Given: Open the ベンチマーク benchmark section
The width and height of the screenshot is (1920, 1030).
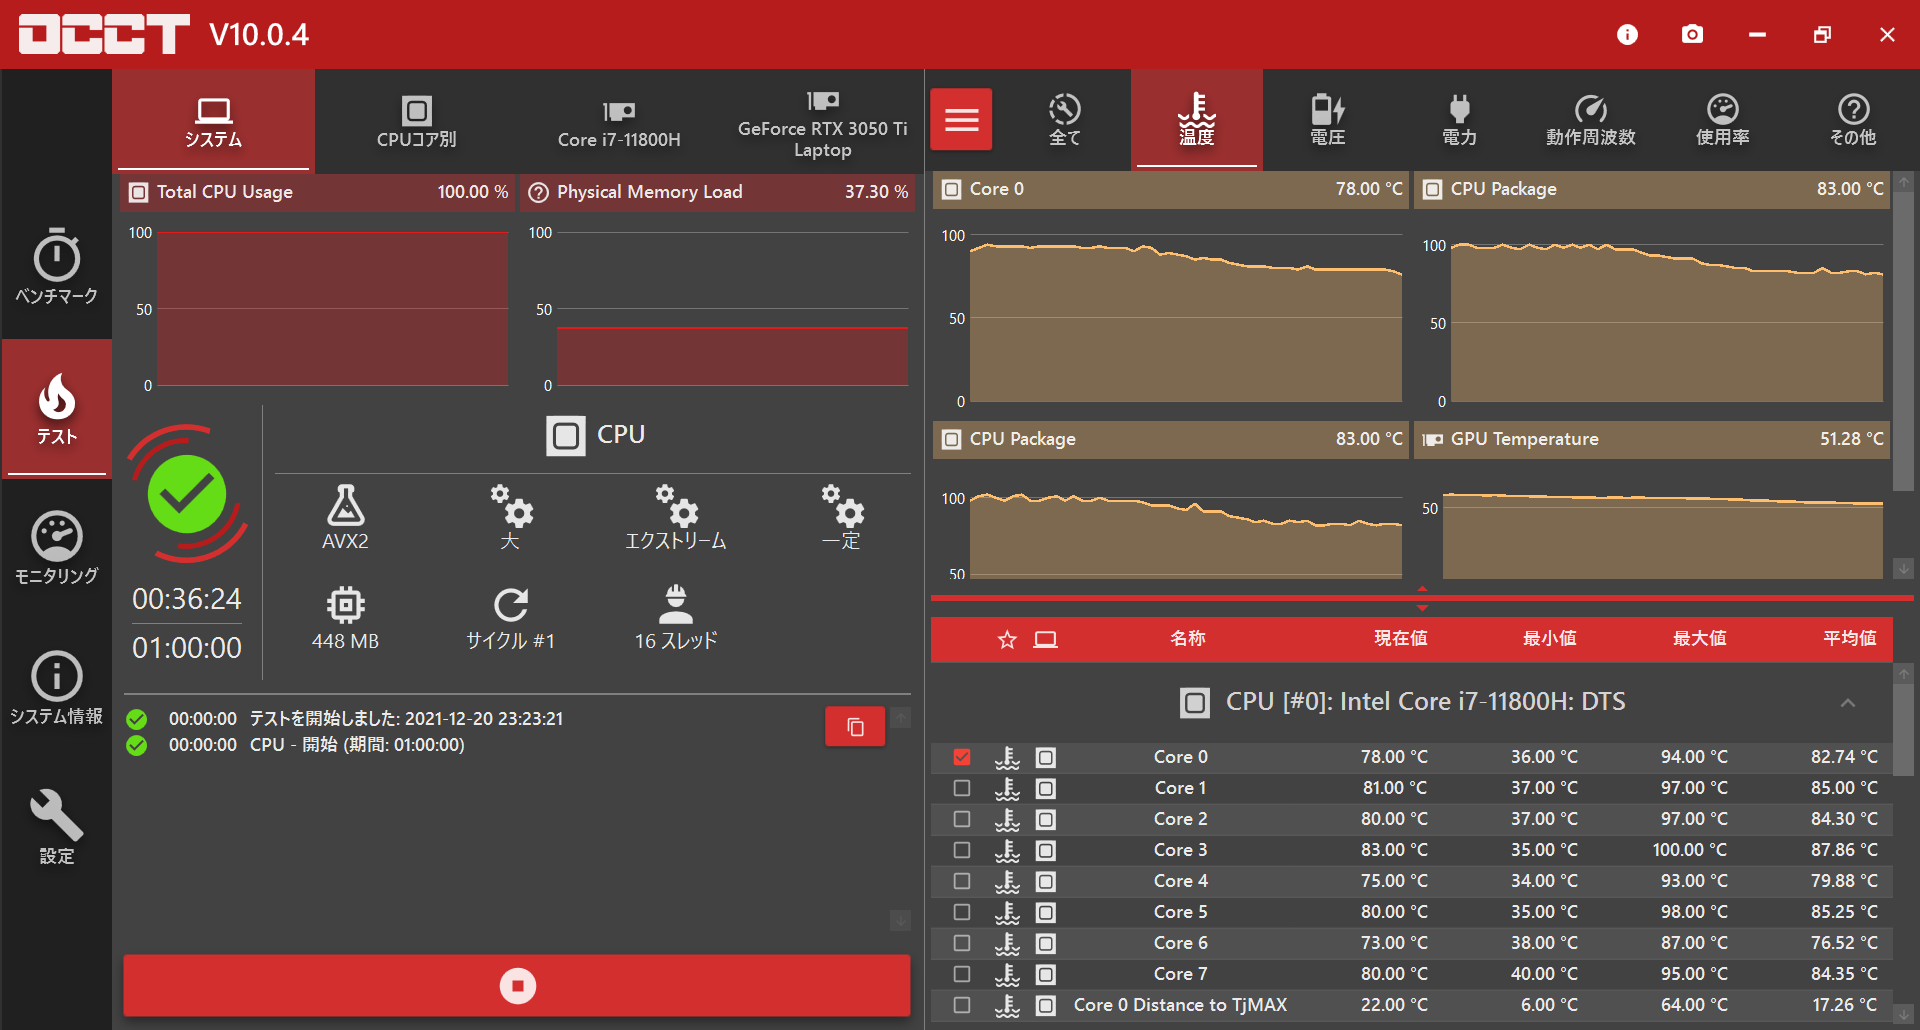Looking at the screenshot, I should pos(56,267).
